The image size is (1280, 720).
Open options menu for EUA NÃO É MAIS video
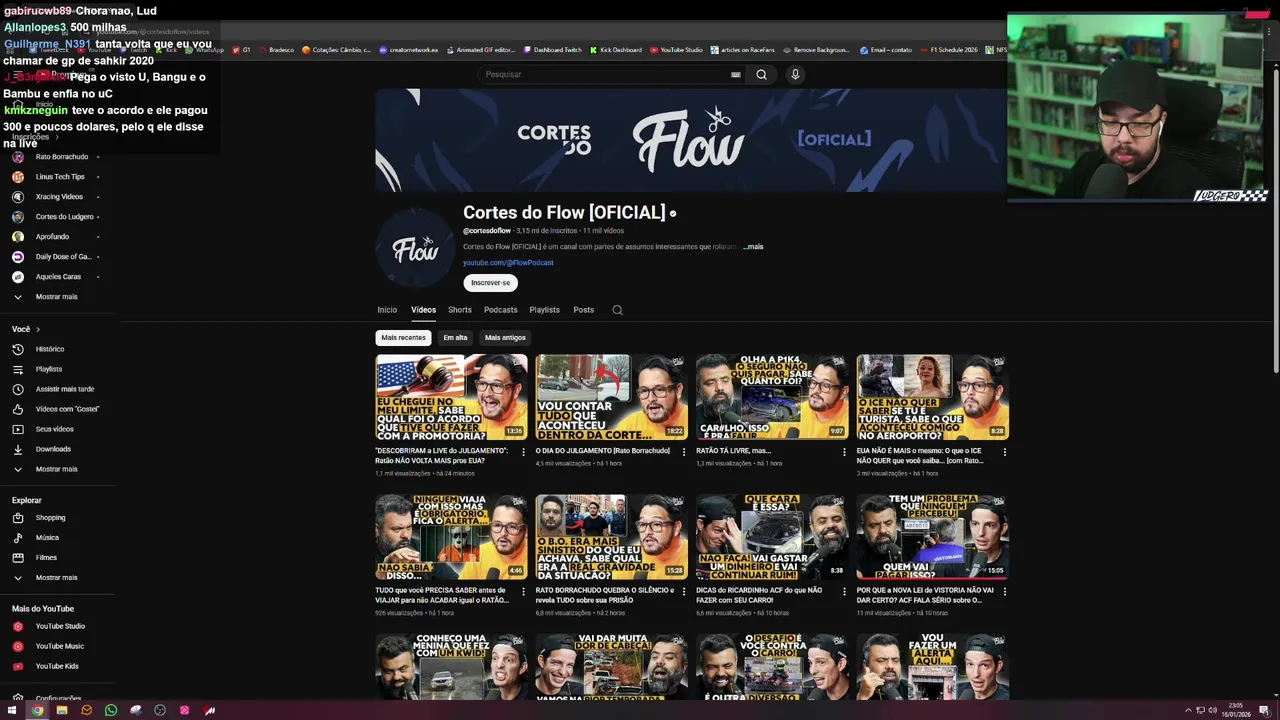click(1004, 452)
